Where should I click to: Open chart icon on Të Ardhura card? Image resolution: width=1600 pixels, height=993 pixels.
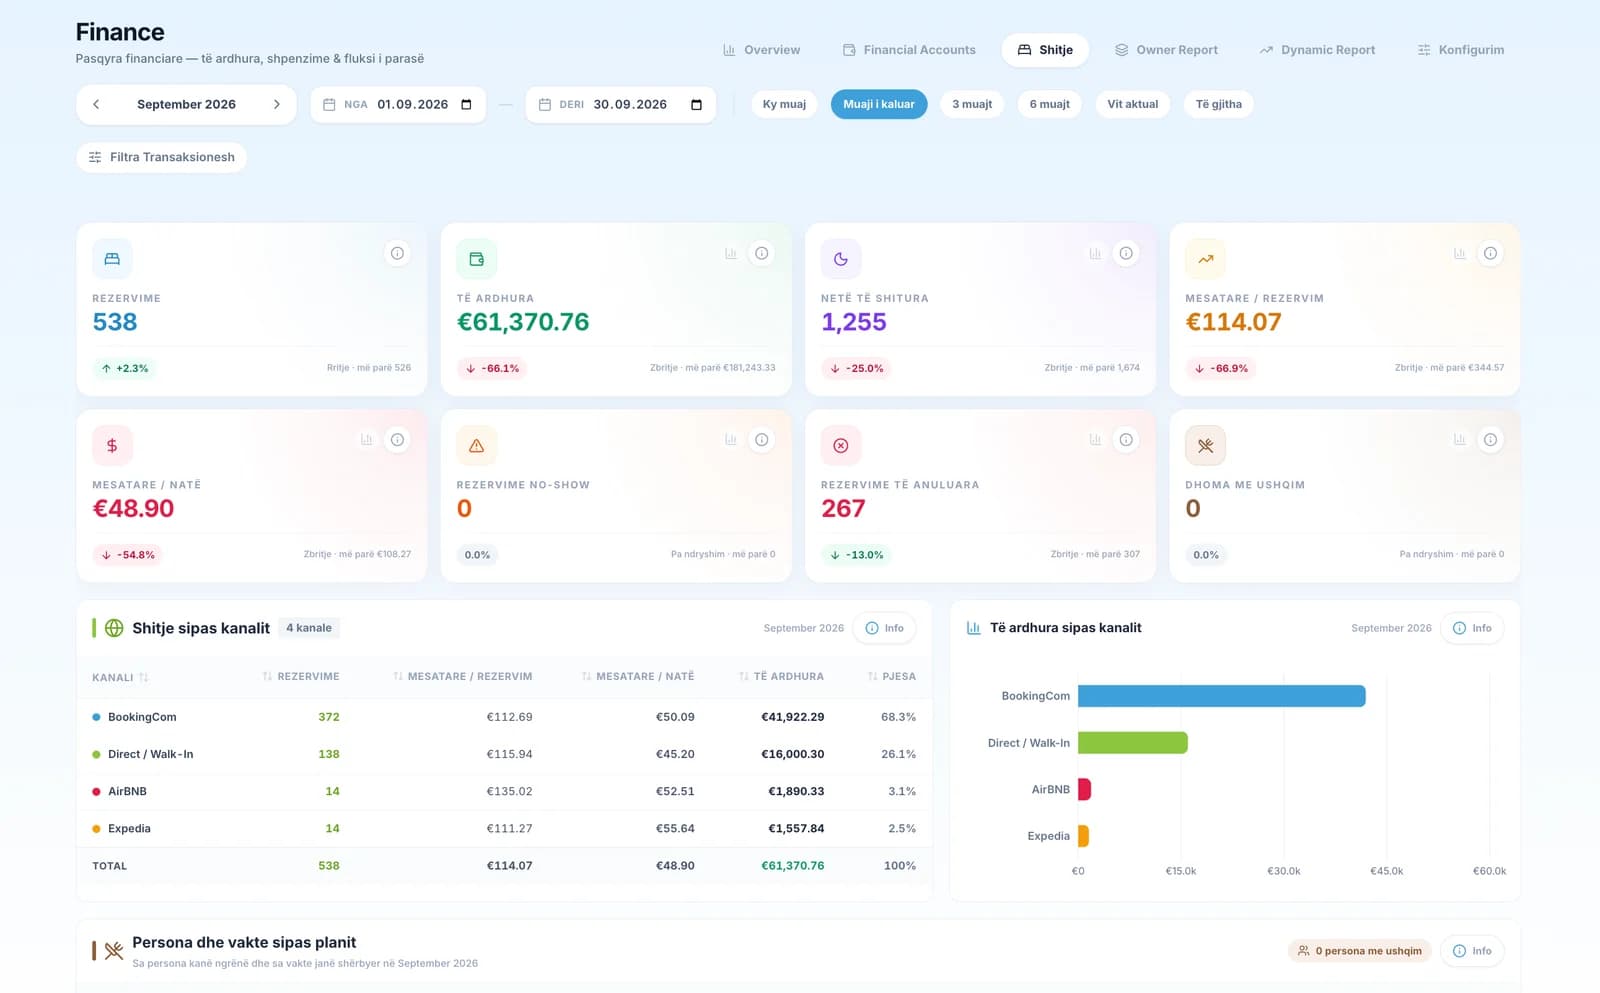click(x=731, y=253)
